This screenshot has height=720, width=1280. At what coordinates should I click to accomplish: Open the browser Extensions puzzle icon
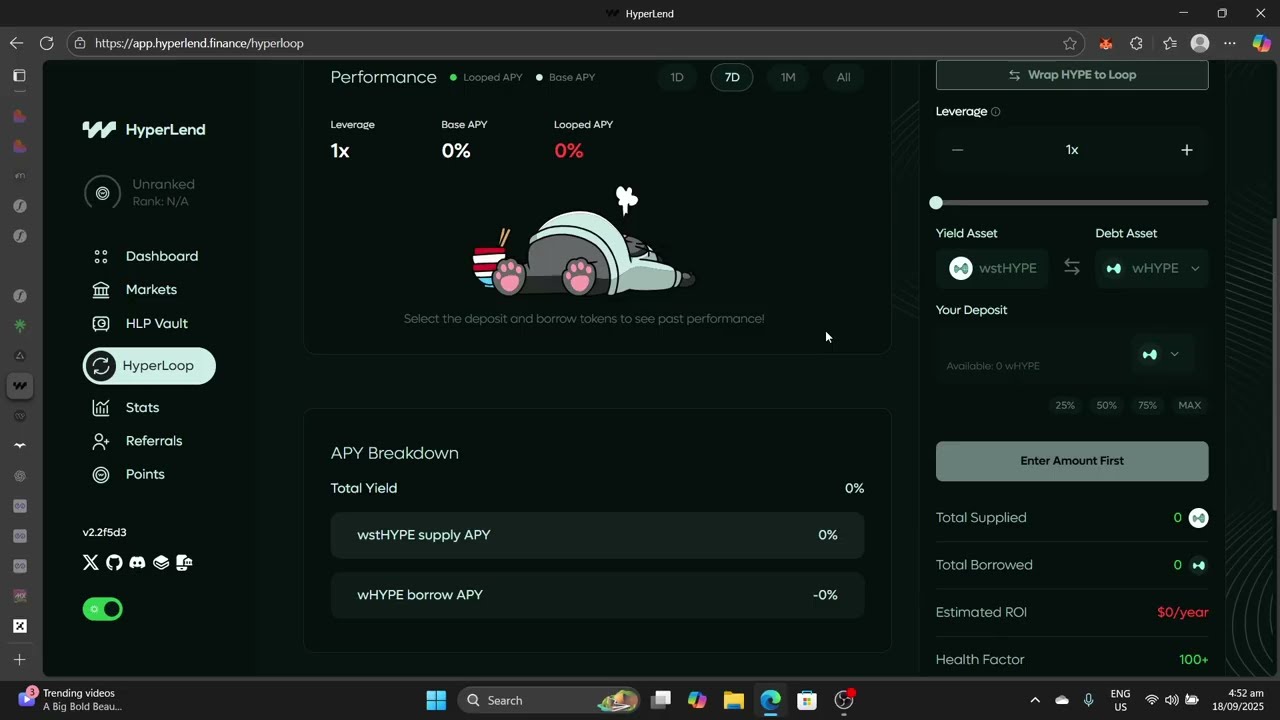[x=1136, y=43]
